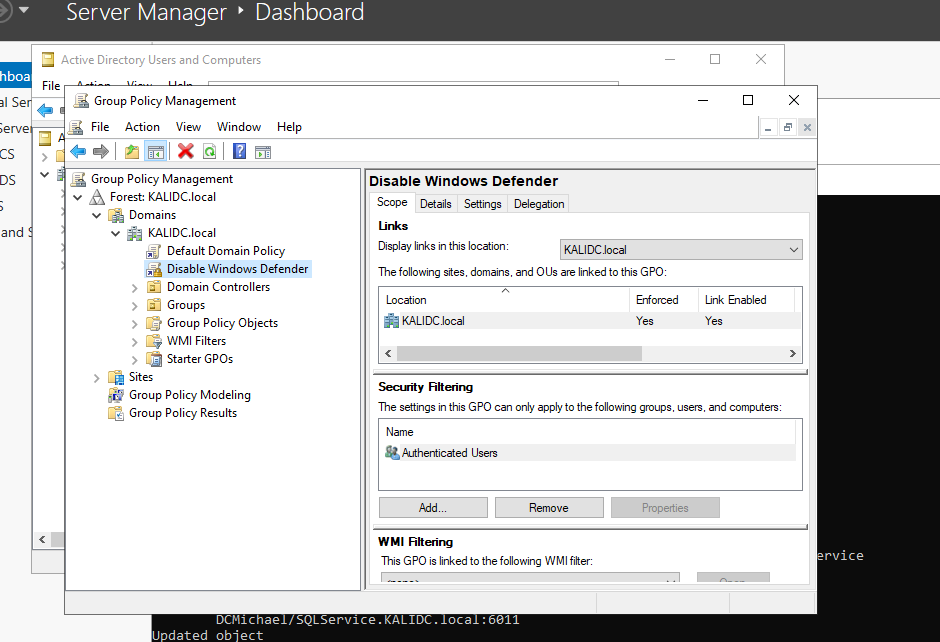Expand the WMI Filters node
This screenshot has width=940, height=642.
click(x=135, y=342)
